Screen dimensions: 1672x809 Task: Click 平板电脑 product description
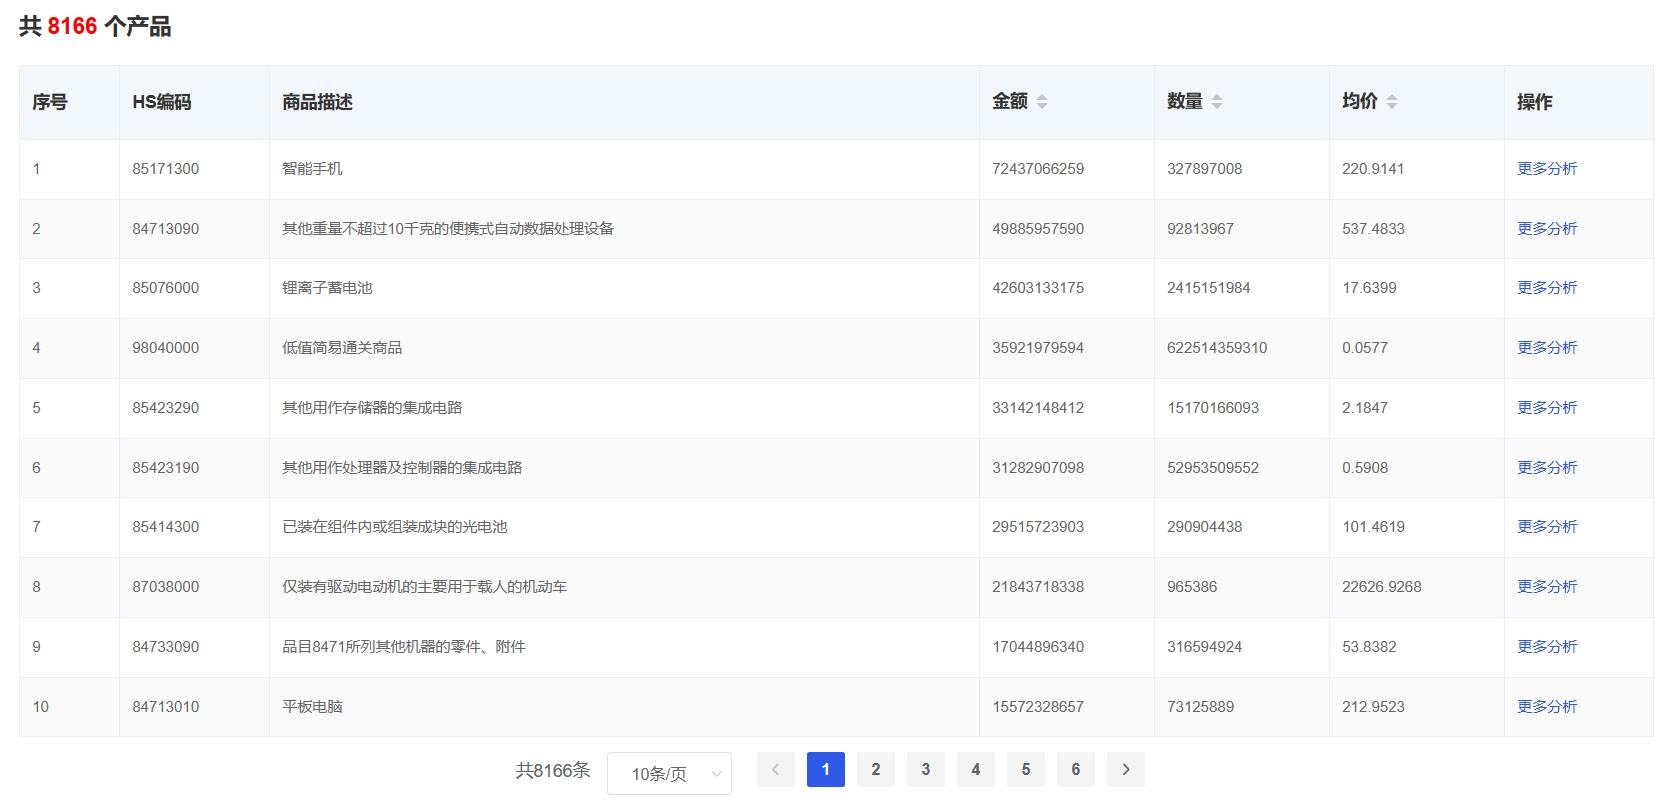point(312,707)
